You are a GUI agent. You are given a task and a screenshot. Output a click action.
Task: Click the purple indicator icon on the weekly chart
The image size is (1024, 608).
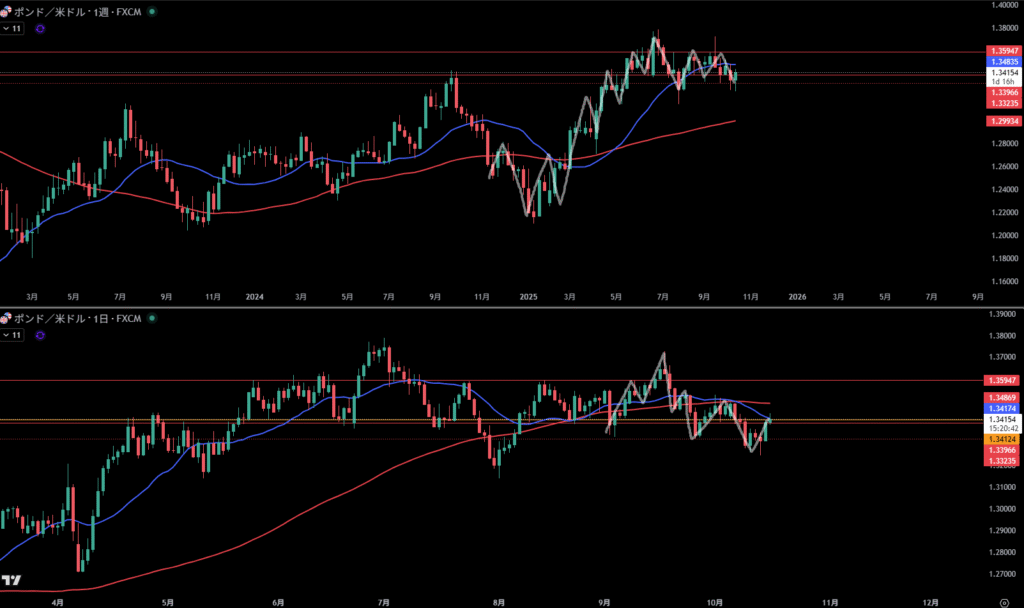(39, 29)
